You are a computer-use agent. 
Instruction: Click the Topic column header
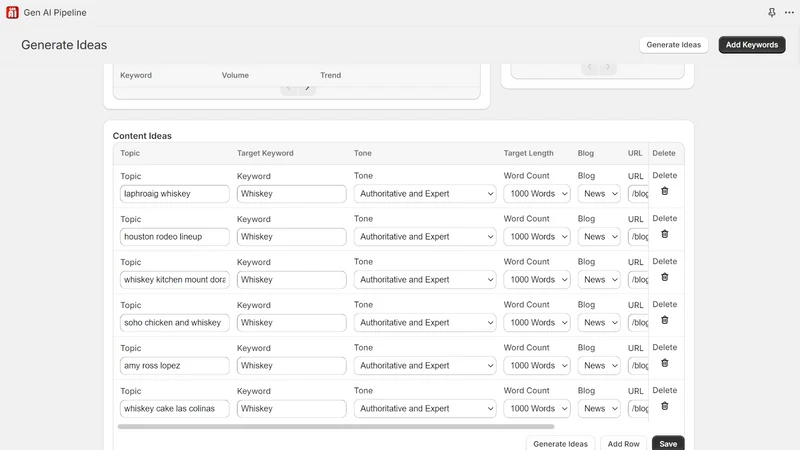pyautogui.click(x=130, y=153)
